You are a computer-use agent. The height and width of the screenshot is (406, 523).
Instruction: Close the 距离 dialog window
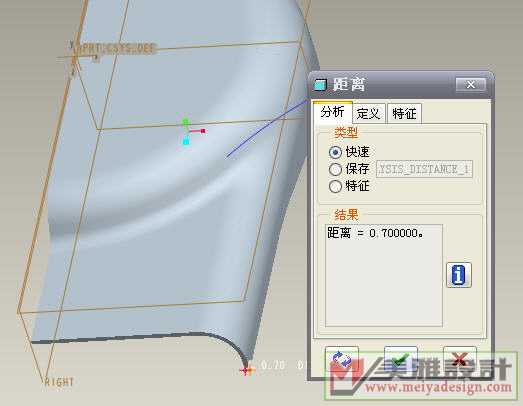click(471, 85)
